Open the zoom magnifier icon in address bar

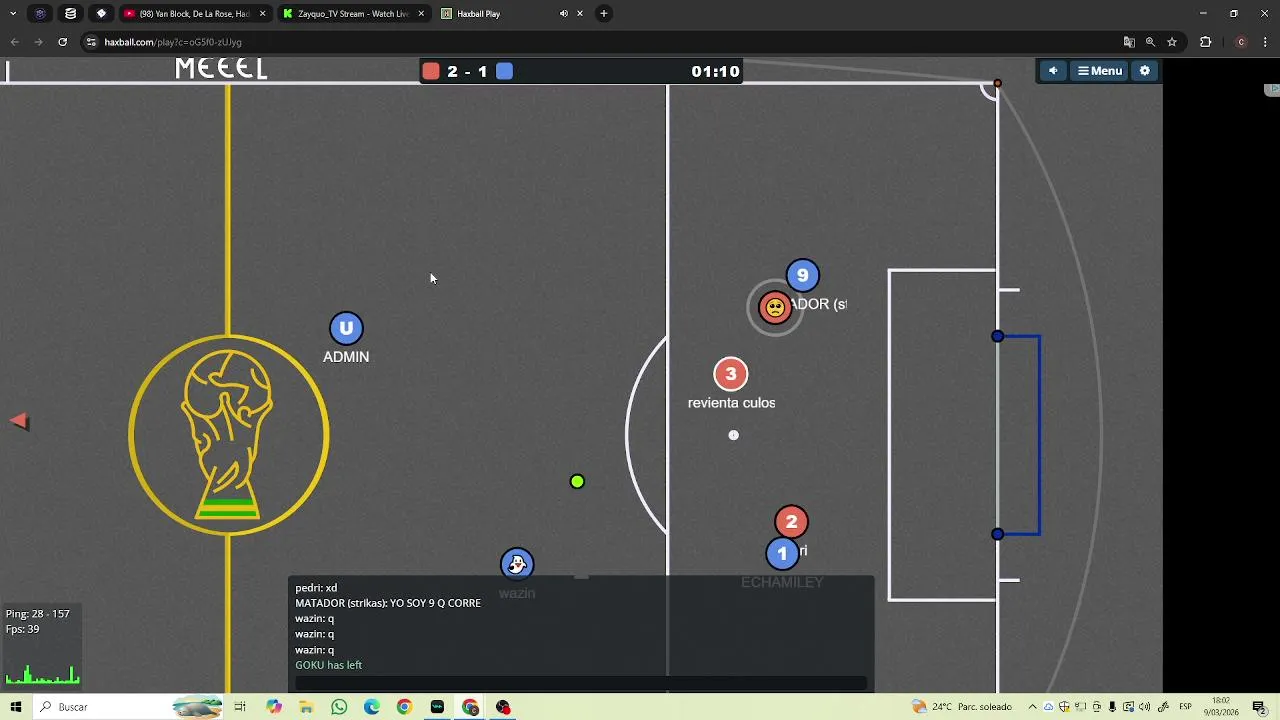(1150, 42)
